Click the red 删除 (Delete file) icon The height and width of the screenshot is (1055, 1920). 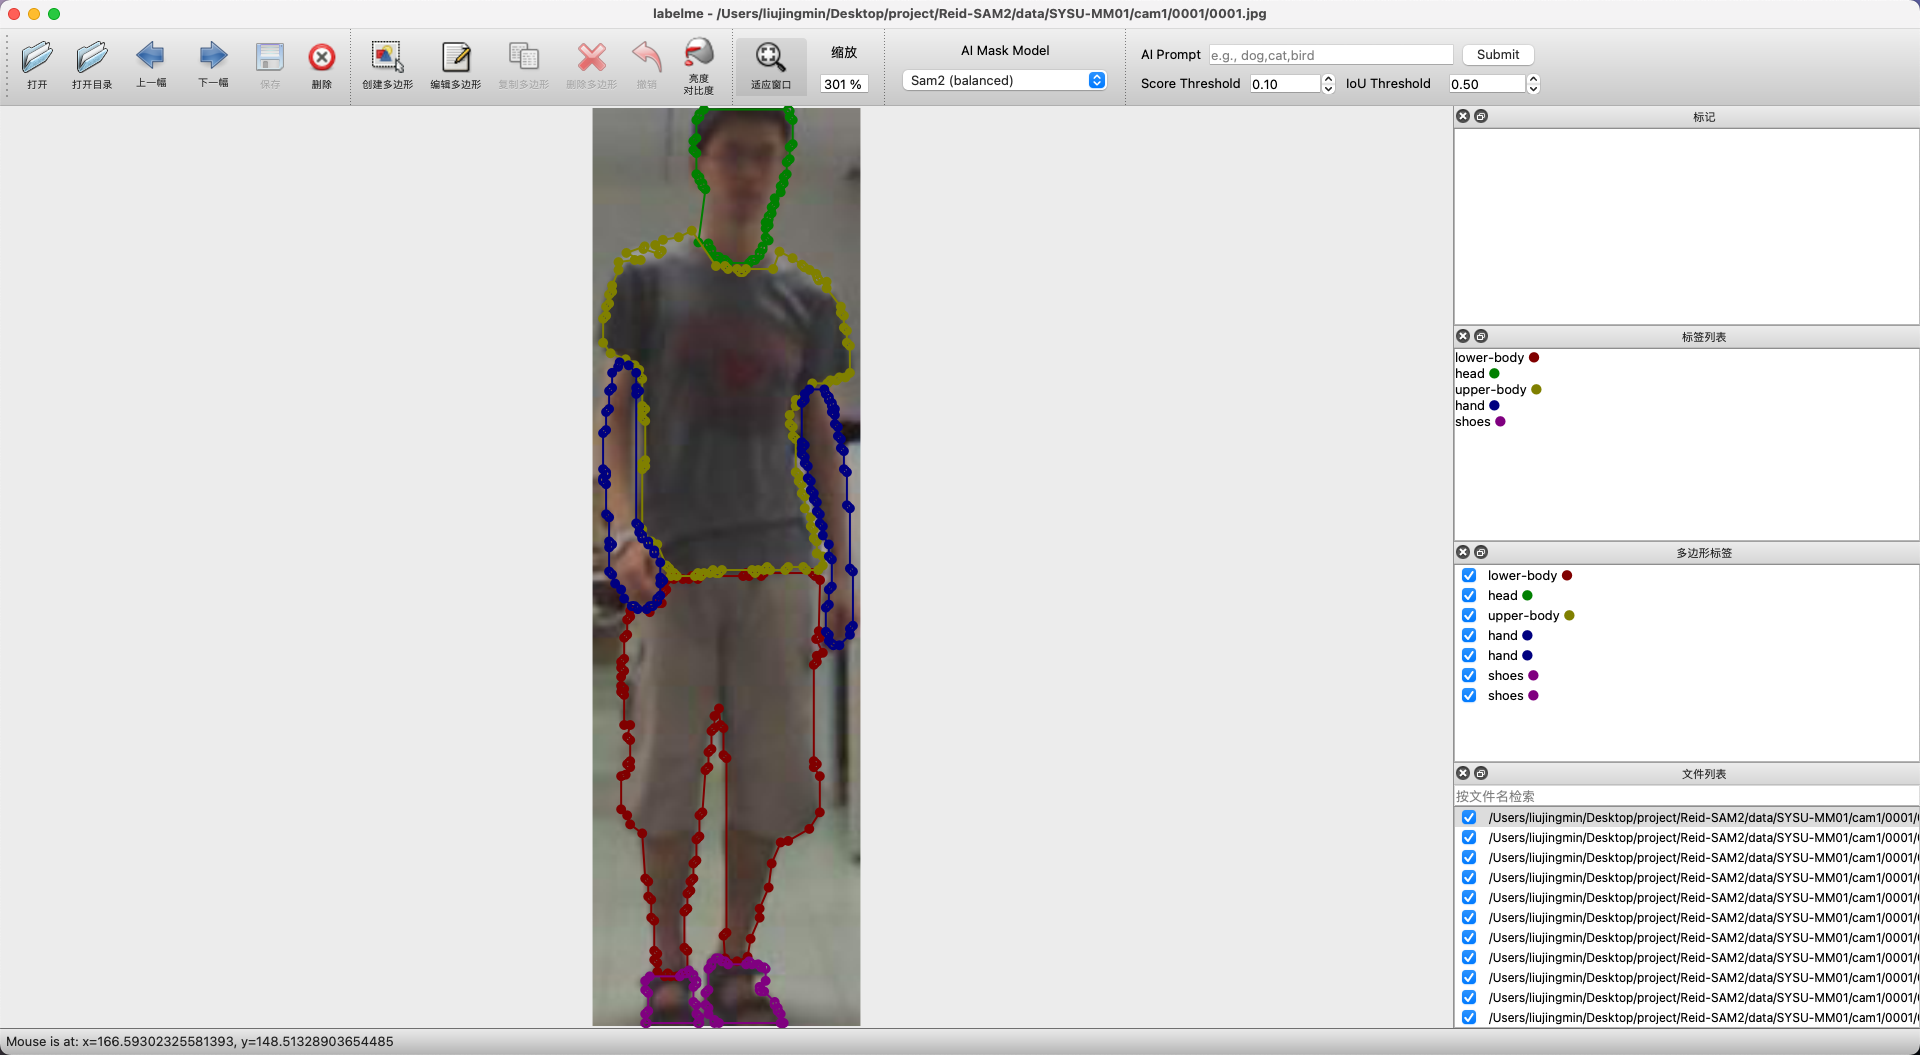click(x=321, y=57)
